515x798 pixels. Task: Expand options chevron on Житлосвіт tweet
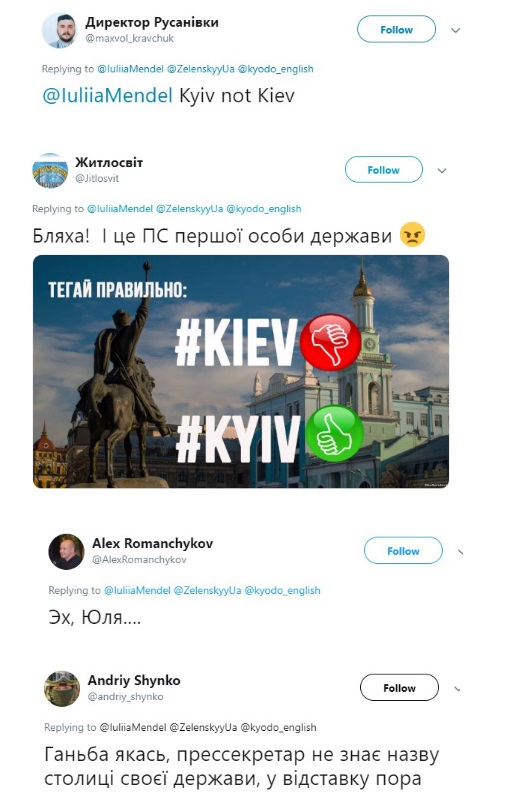pyautogui.click(x=442, y=170)
